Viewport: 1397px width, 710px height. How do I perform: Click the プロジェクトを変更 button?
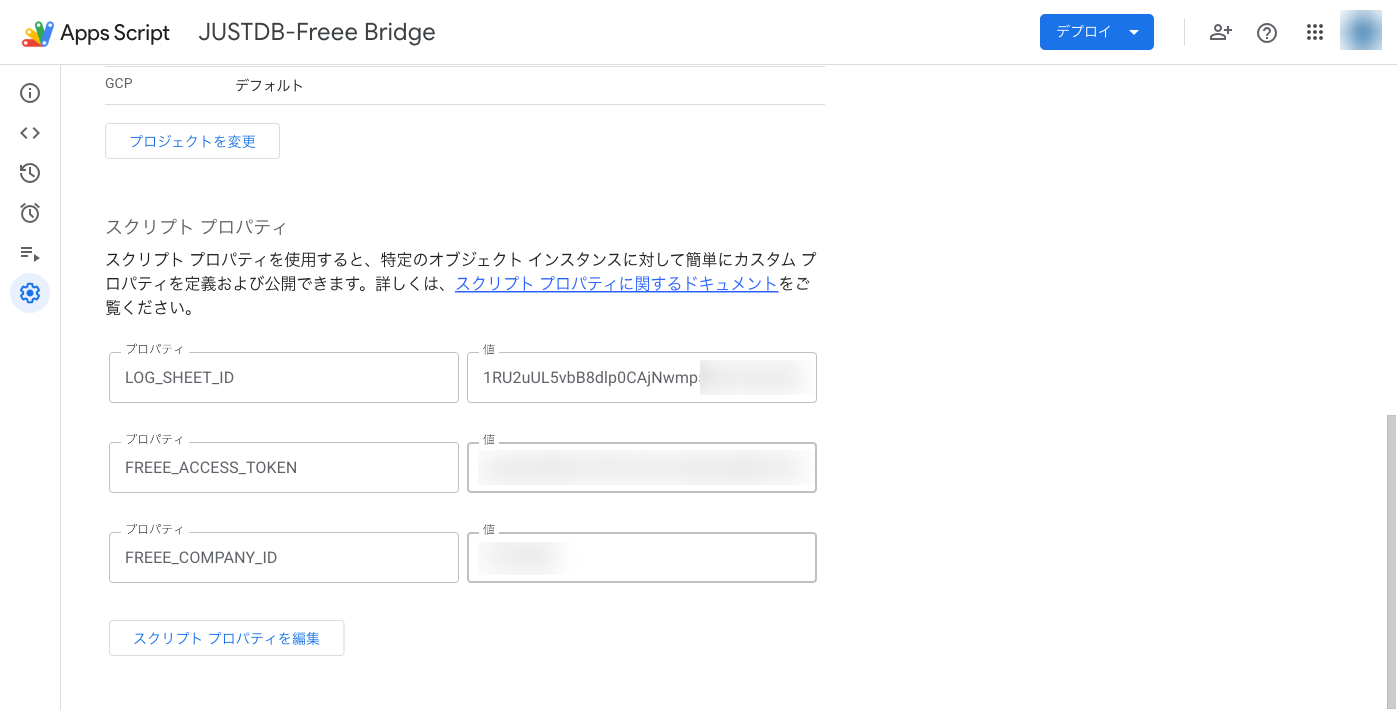(192, 141)
